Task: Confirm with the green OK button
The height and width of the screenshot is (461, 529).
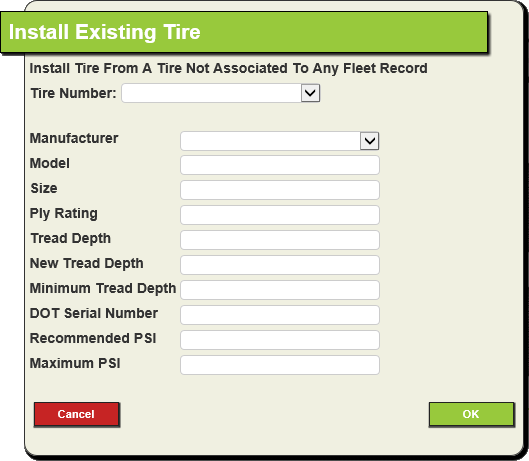Action: coord(471,414)
